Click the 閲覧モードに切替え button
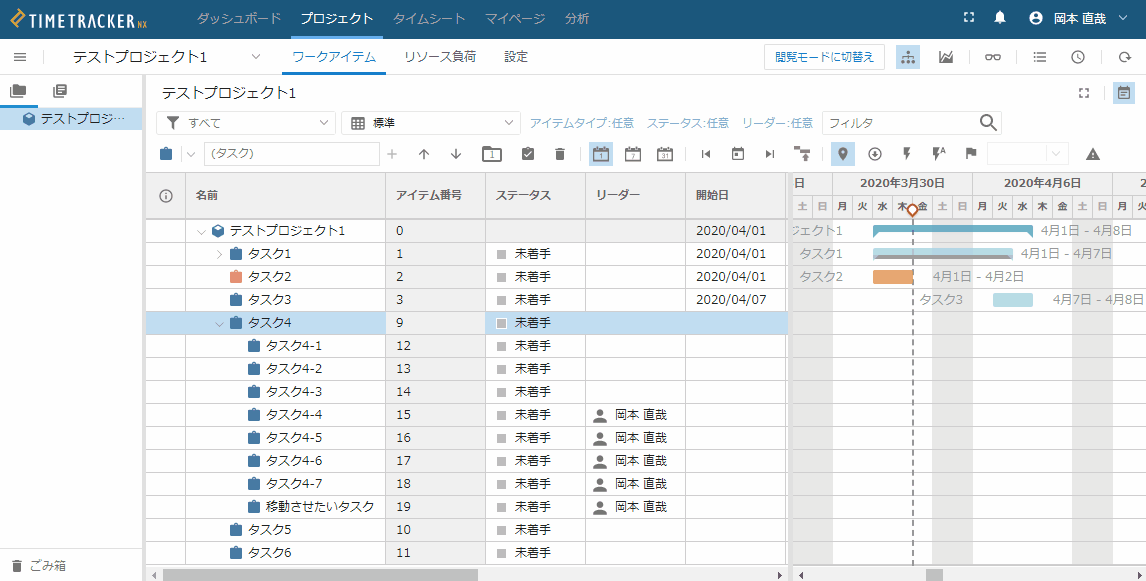 tap(824, 57)
